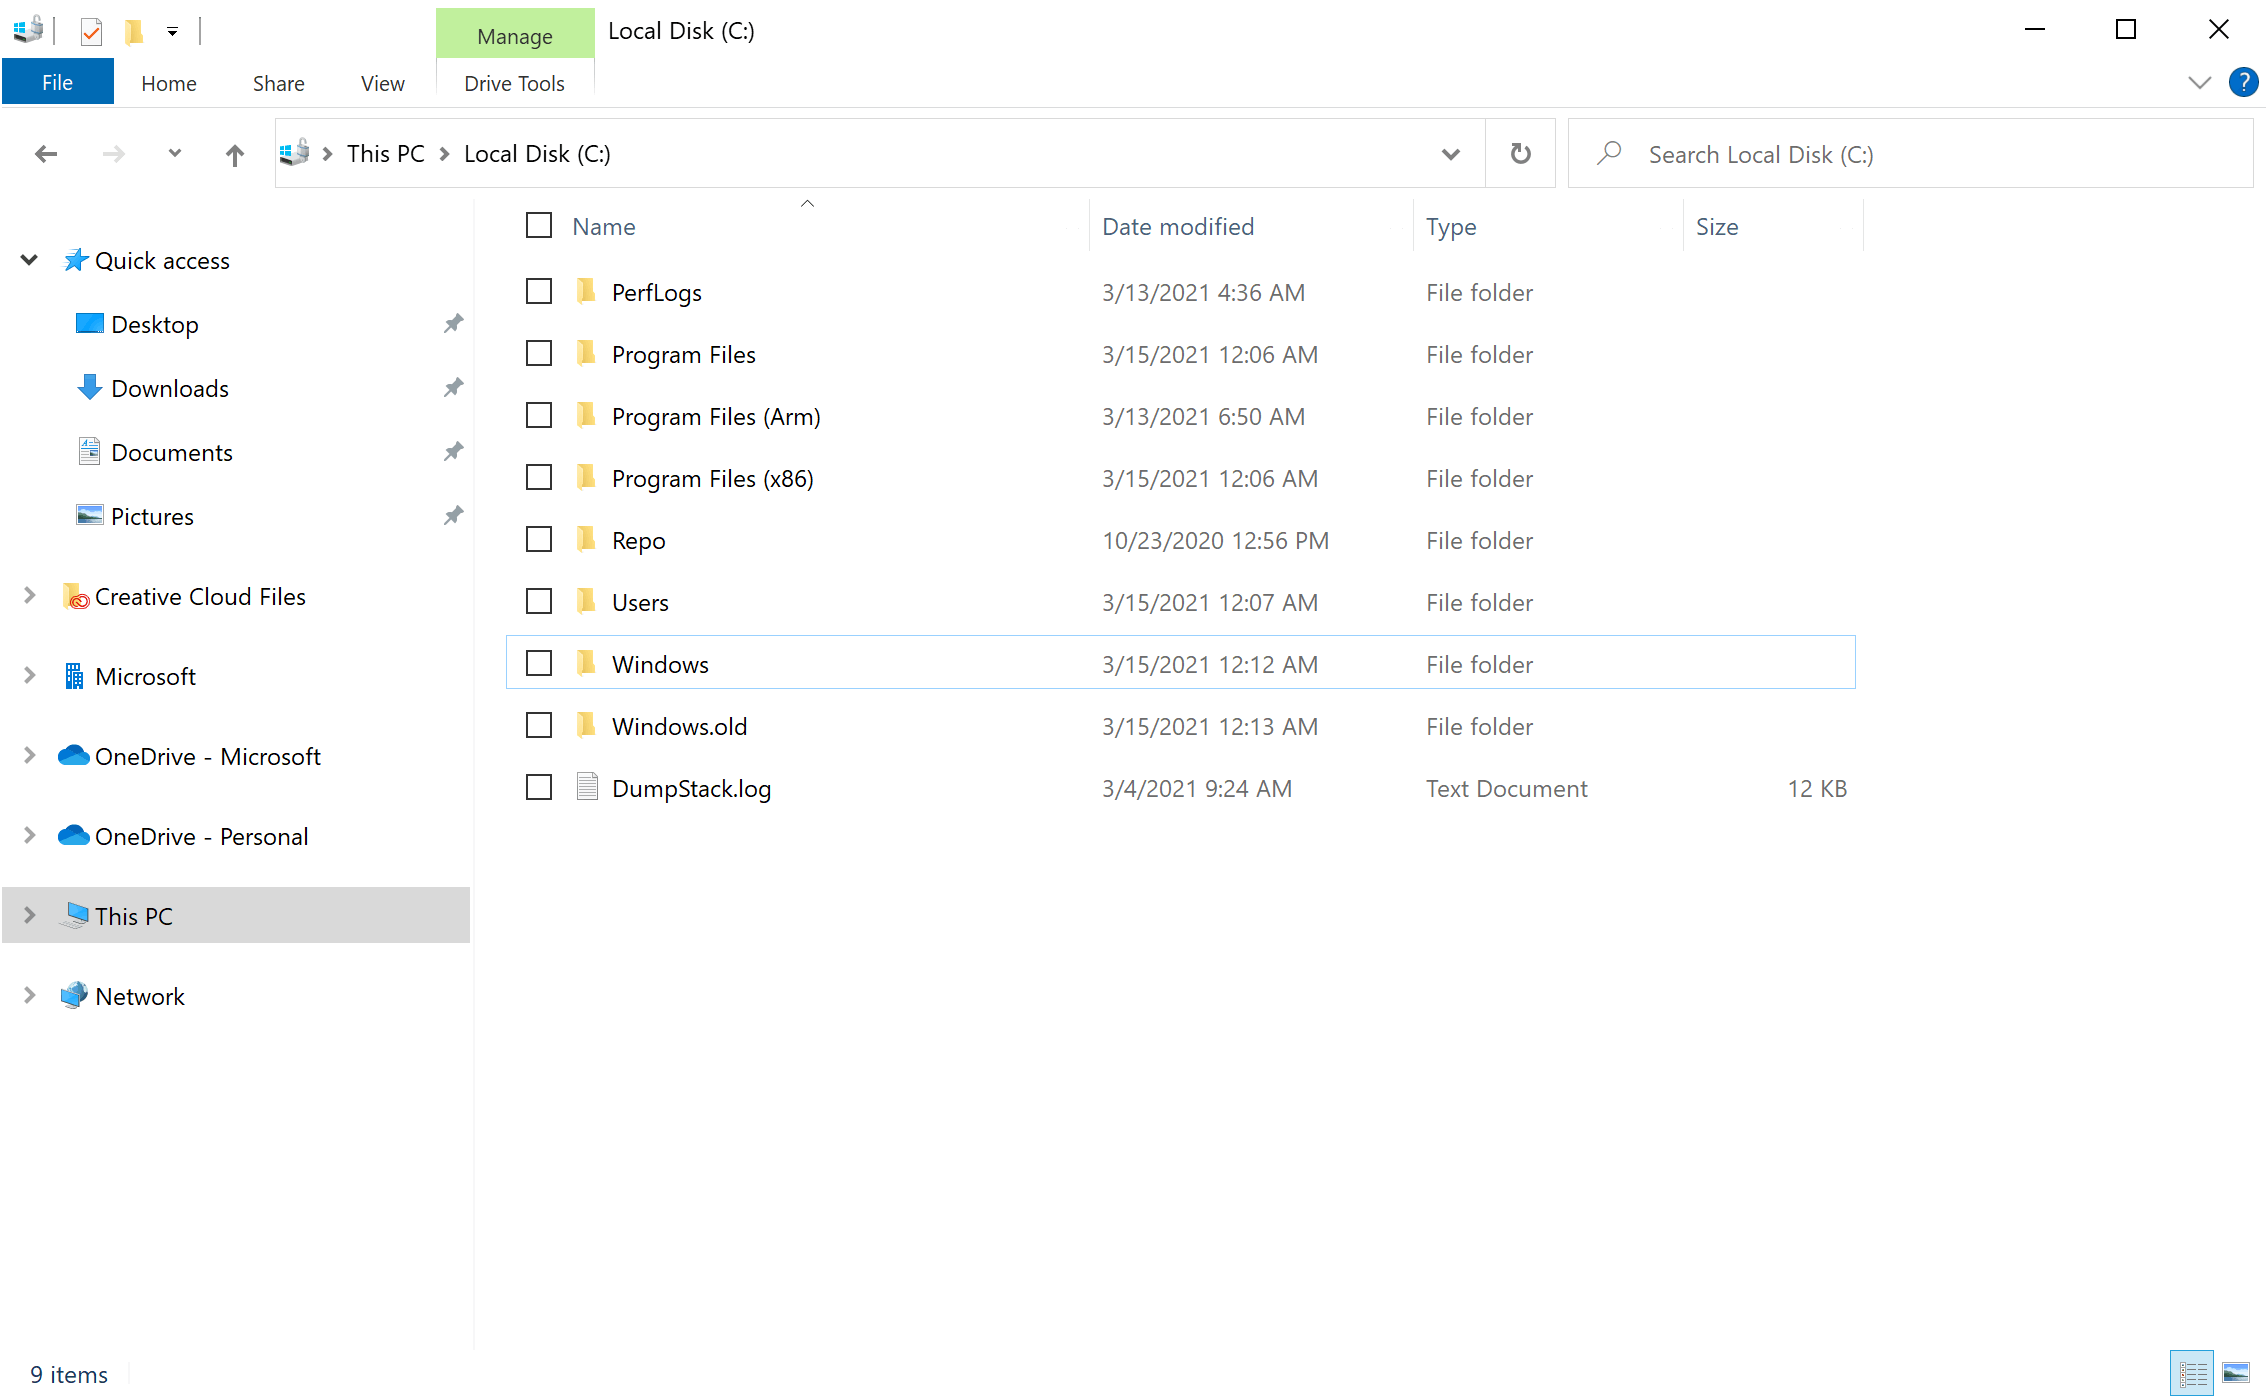Image resolution: width=2268 pixels, height=1398 pixels.
Task: Click the back navigation arrow icon
Action: tap(45, 154)
